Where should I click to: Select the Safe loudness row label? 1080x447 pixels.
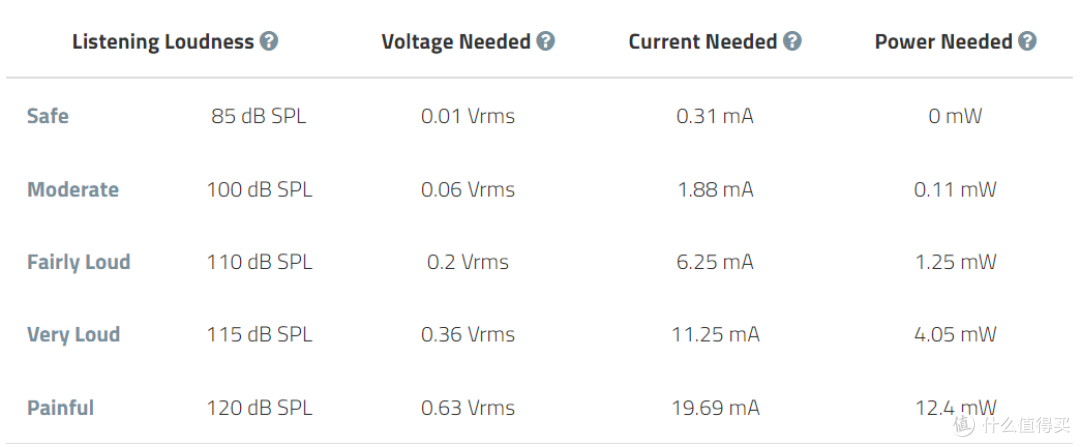[x=48, y=116]
